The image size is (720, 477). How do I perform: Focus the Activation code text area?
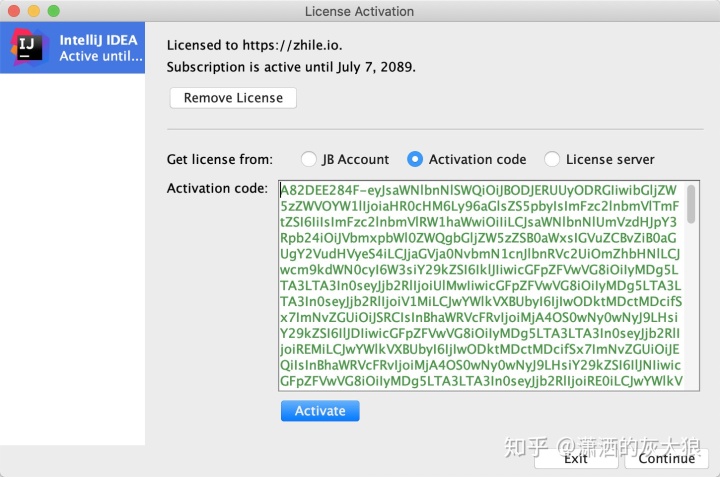click(482, 286)
